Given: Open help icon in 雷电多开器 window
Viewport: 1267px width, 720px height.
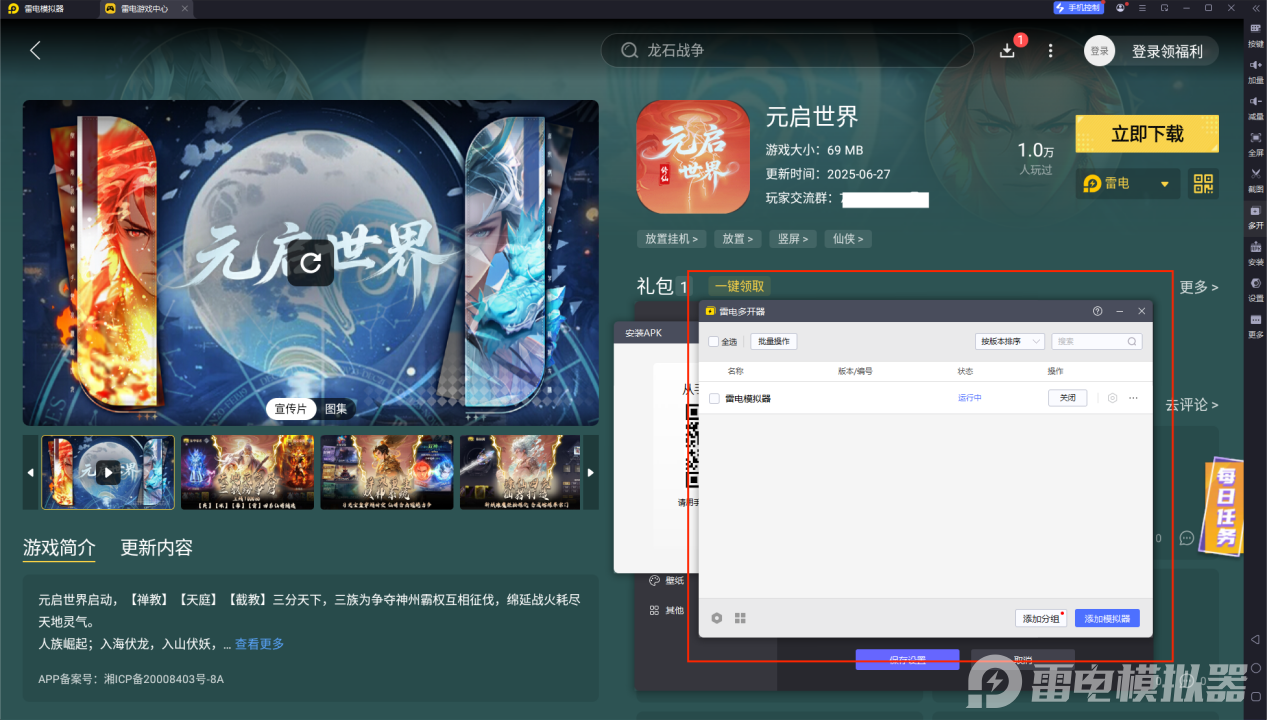Looking at the screenshot, I should (x=1098, y=312).
